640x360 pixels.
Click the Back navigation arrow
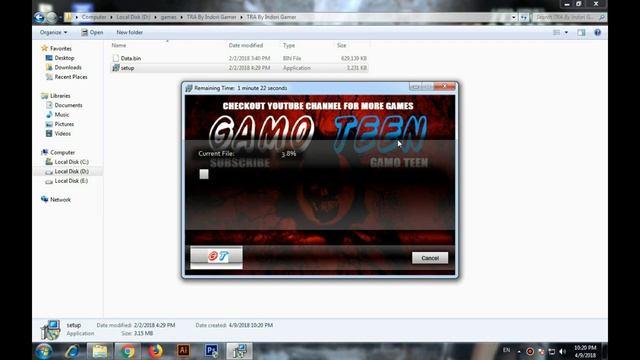coord(39,17)
